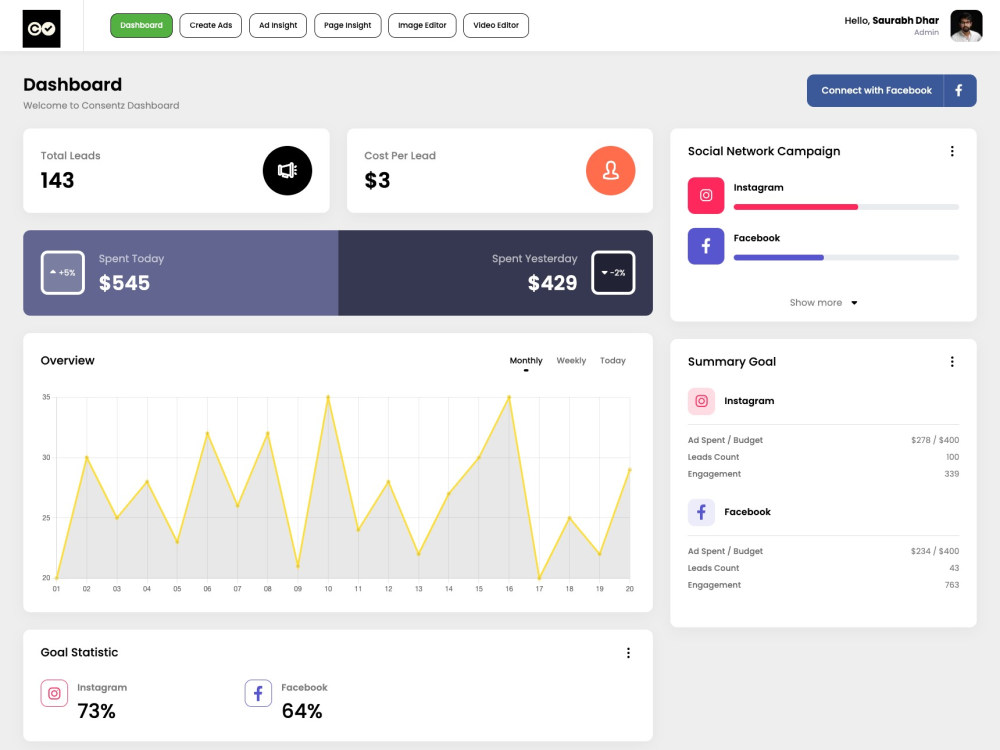Click Saurabh Dhar's profile avatar
This screenshot has height=750, width=1000.
click(966, 26)
